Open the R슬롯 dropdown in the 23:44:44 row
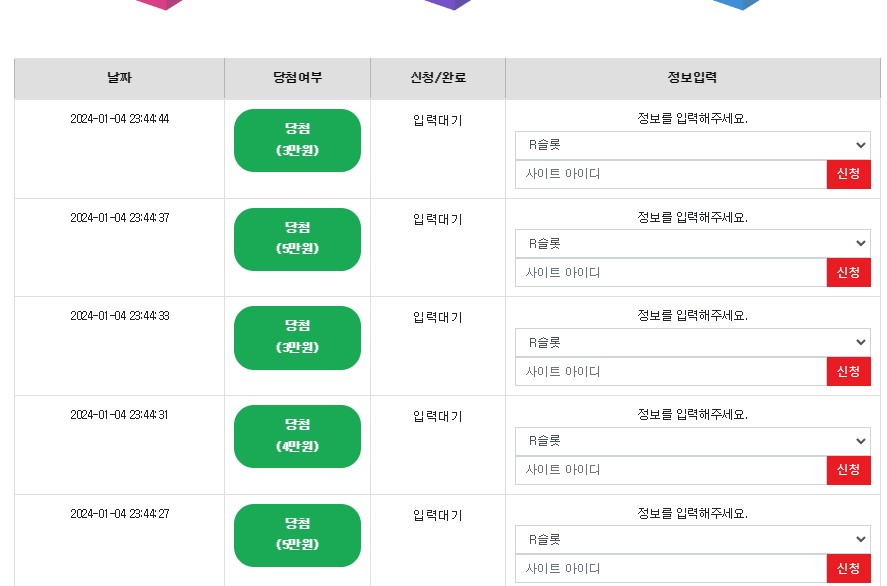The width and height of the screenshot is (887, 586). pyautogui.click(x=692, y=145)
